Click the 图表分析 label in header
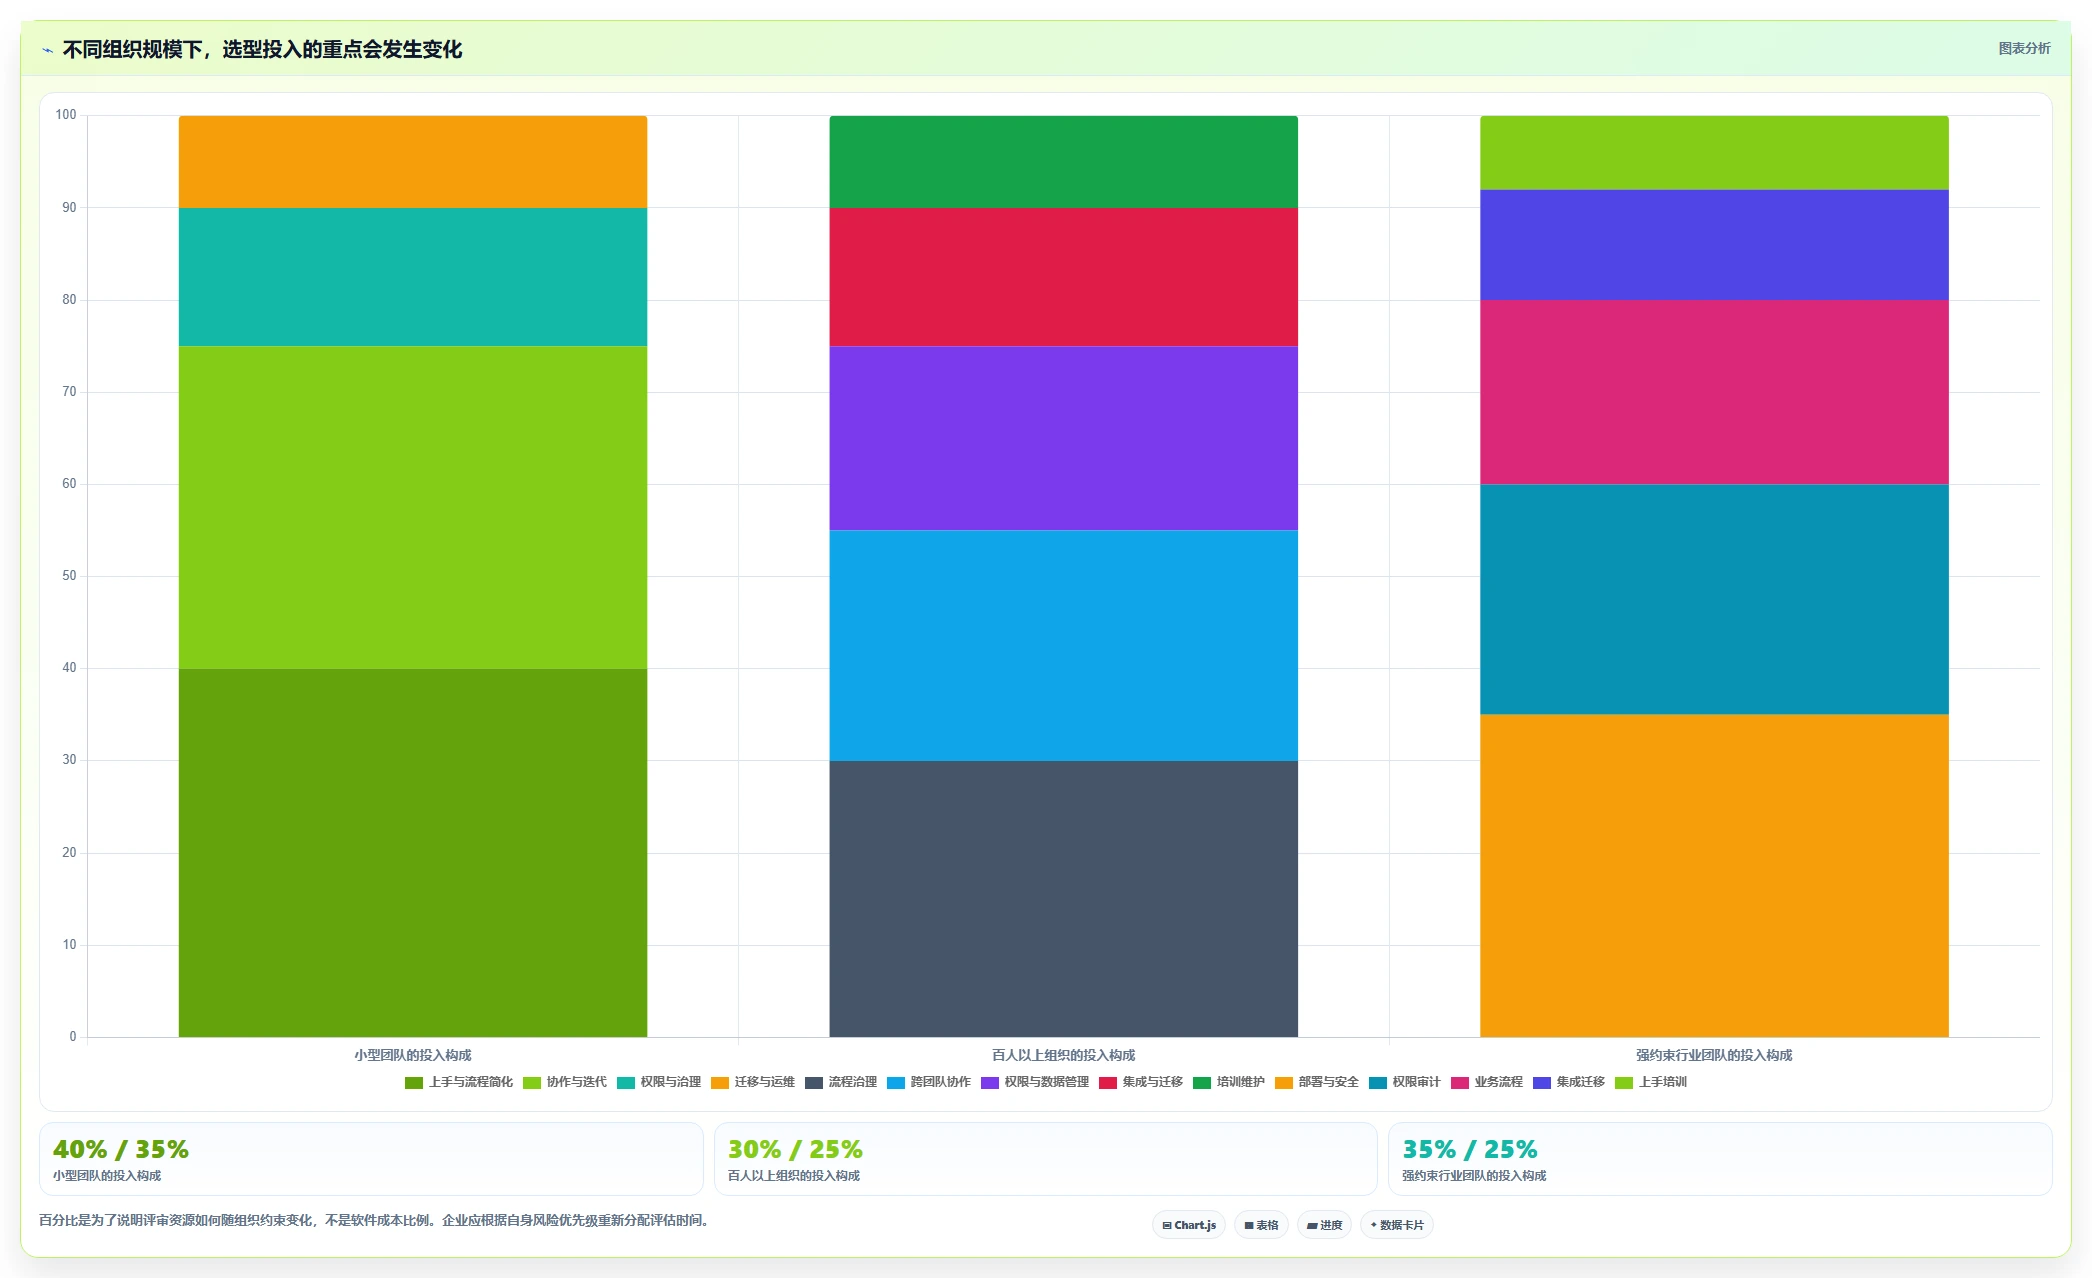Image resolution: width=2092 pixels, height=1278 pixels. 2024,48
